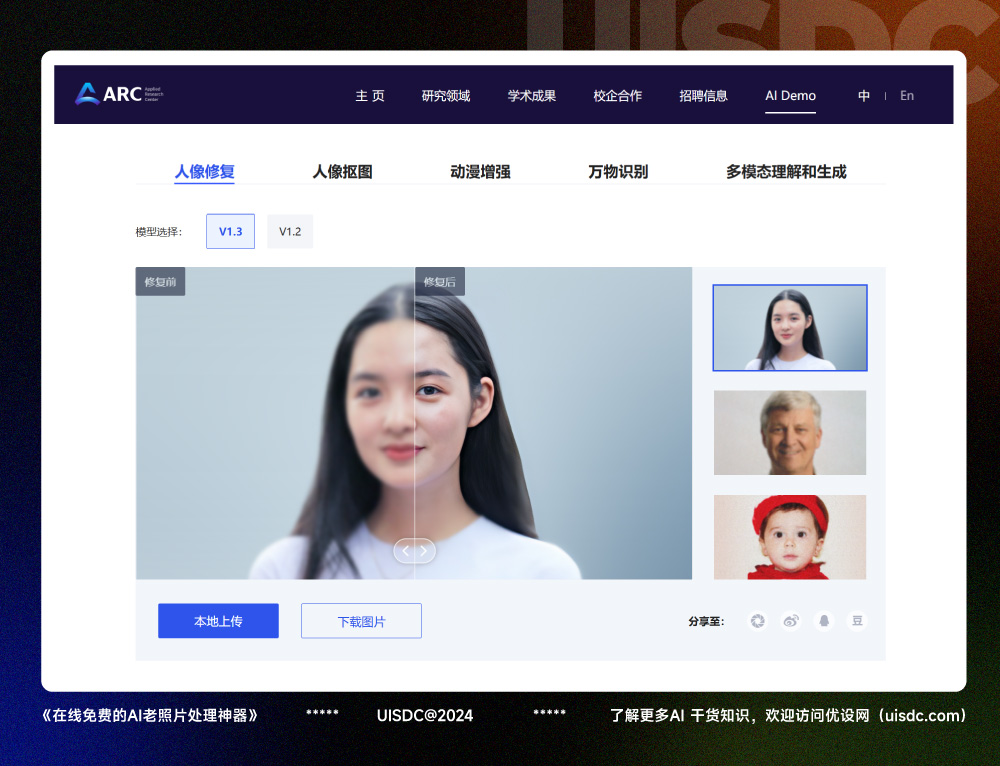This screenshot has height=766, width=1000.
Task: Open the 校企合作 navigation item
Action: tap(617, 95)
